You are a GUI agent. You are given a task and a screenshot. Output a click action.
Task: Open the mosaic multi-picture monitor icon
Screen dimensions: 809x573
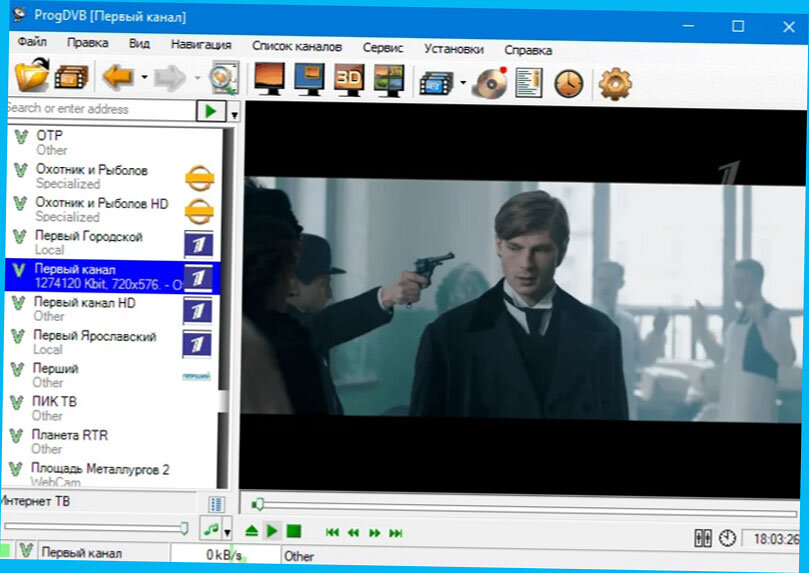click(389, 80)
